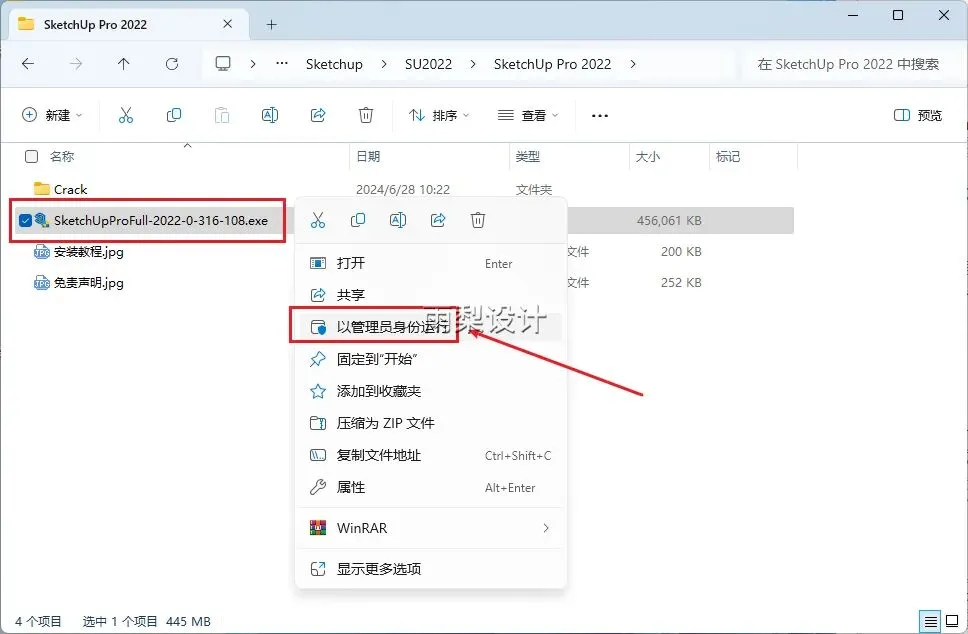Image resolution: width=968 pixels, height=634 pixels.
Task: Click the 200 KB size of 安装教程.jpg
Action: point(681,251)
